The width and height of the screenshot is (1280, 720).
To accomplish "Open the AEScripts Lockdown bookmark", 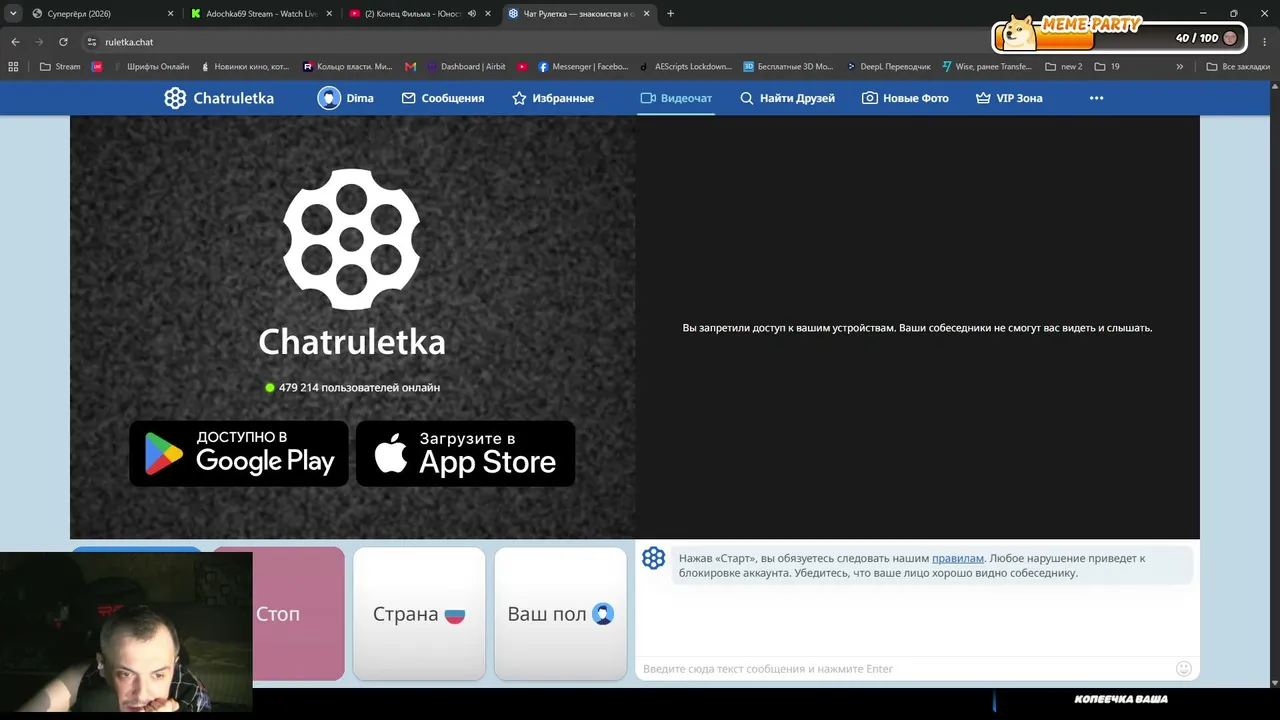I will pyautogui.click(x=686, y=67).
